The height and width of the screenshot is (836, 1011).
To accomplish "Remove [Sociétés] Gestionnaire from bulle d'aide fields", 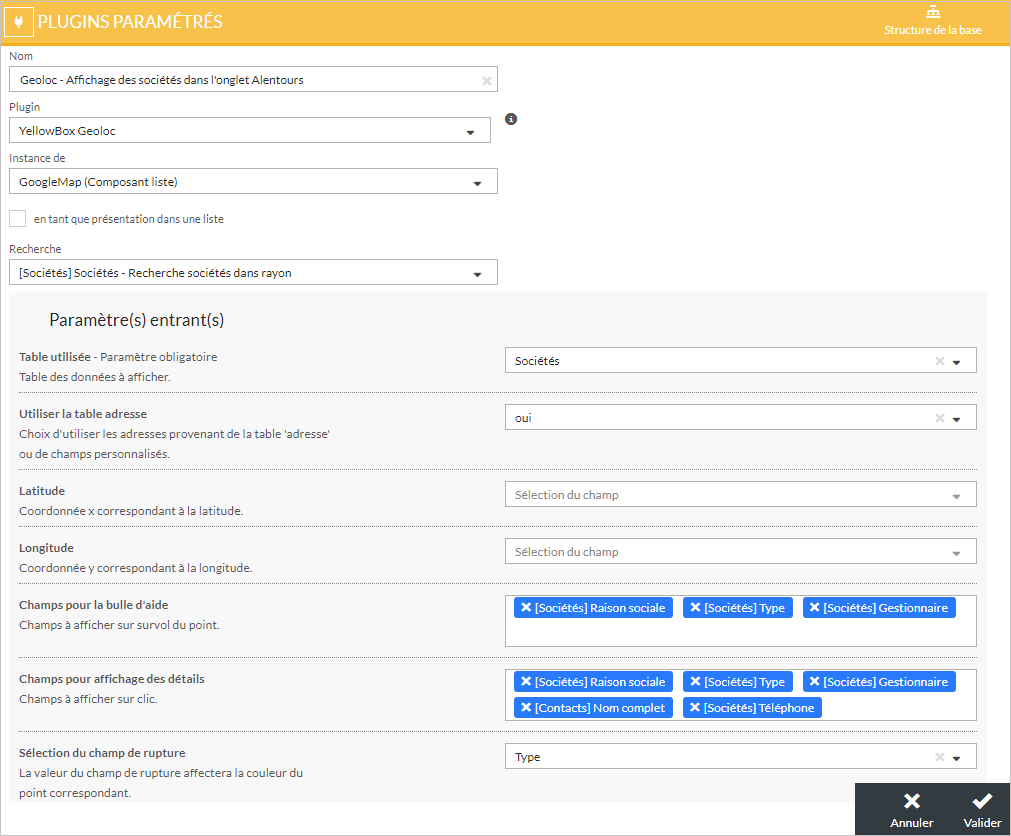I will point(814,608).
